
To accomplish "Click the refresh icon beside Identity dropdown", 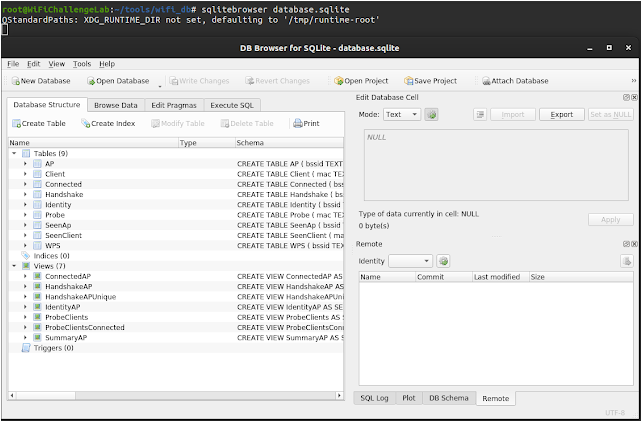I will pyautogui.click(x=443, y=261).
